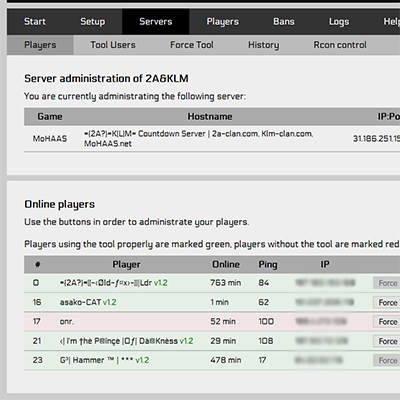
Task: Select player name G³| Hammer v1.2
Action: (104, 360)
